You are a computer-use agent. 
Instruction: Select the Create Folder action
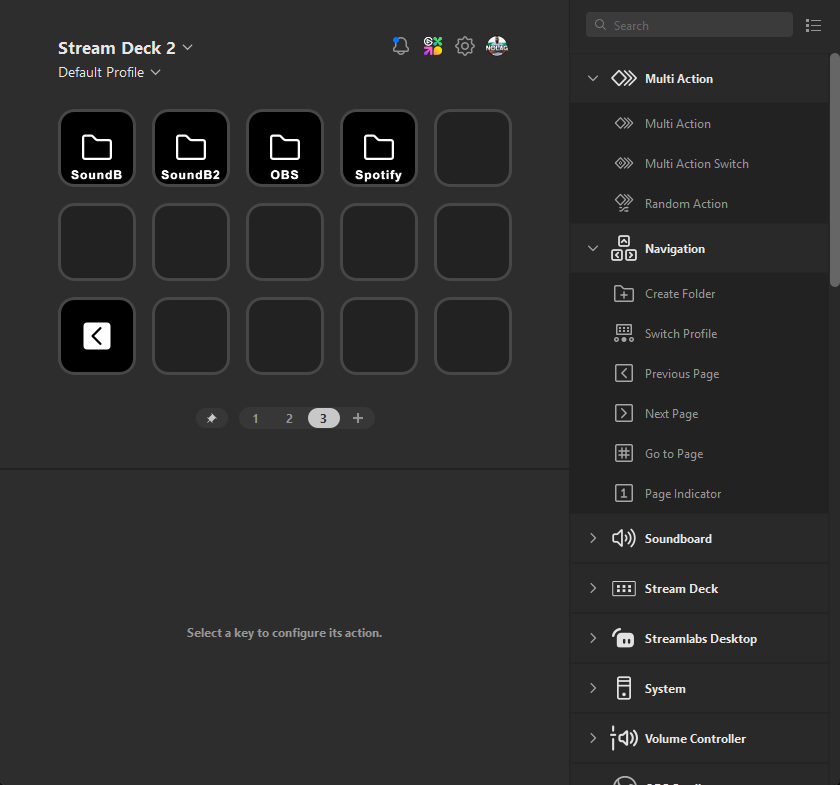[700, 294]
